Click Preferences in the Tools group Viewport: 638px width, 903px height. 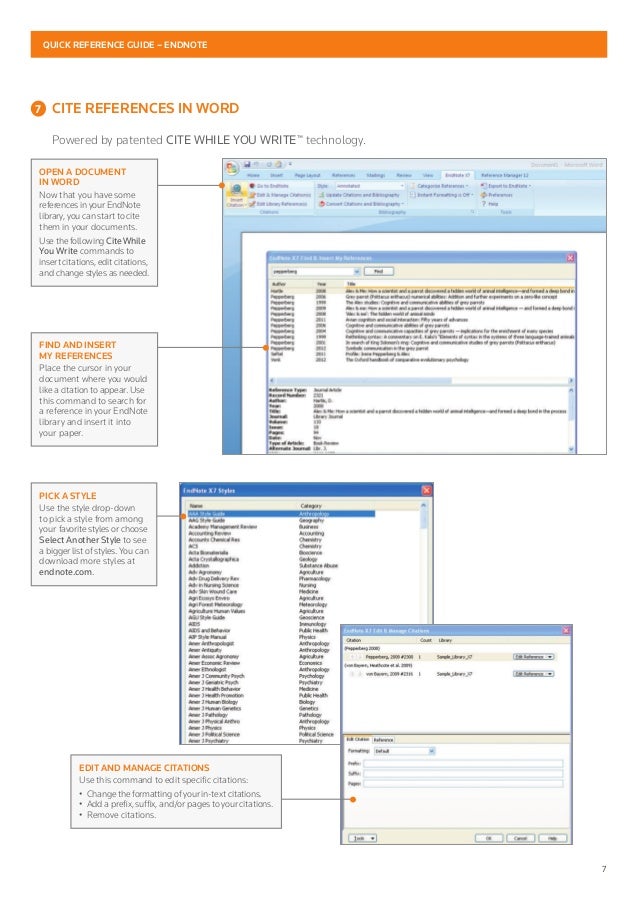(496, 195)
